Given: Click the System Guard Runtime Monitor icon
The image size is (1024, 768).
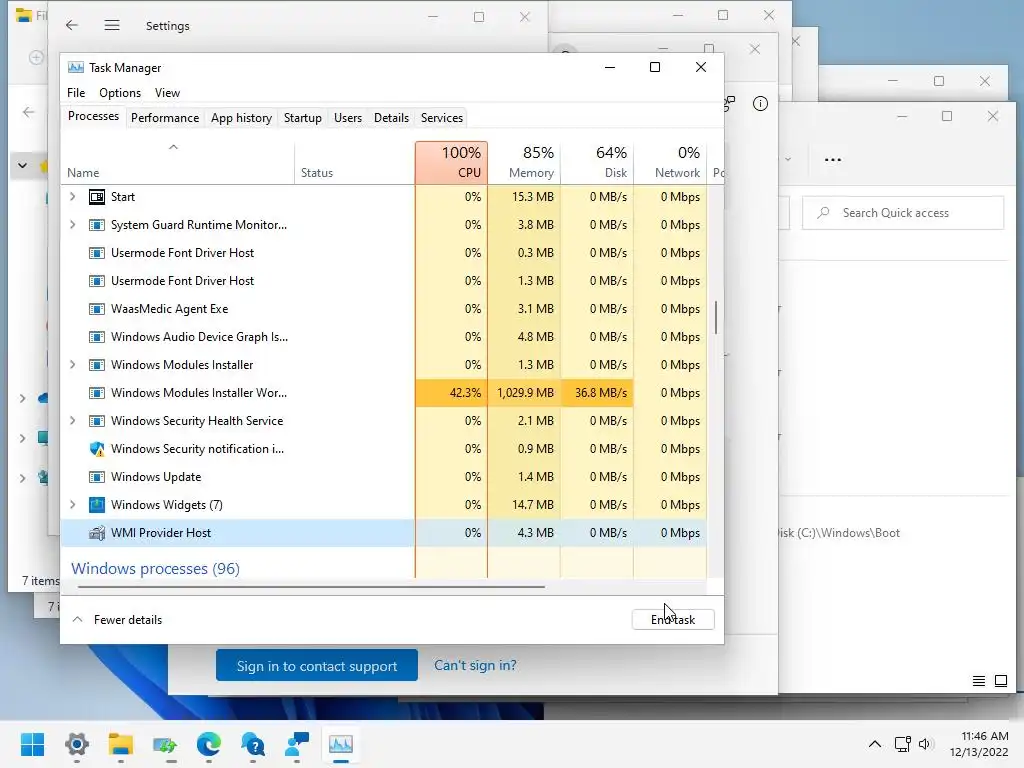Looking at the screenshot, I should tap(97, 225).
